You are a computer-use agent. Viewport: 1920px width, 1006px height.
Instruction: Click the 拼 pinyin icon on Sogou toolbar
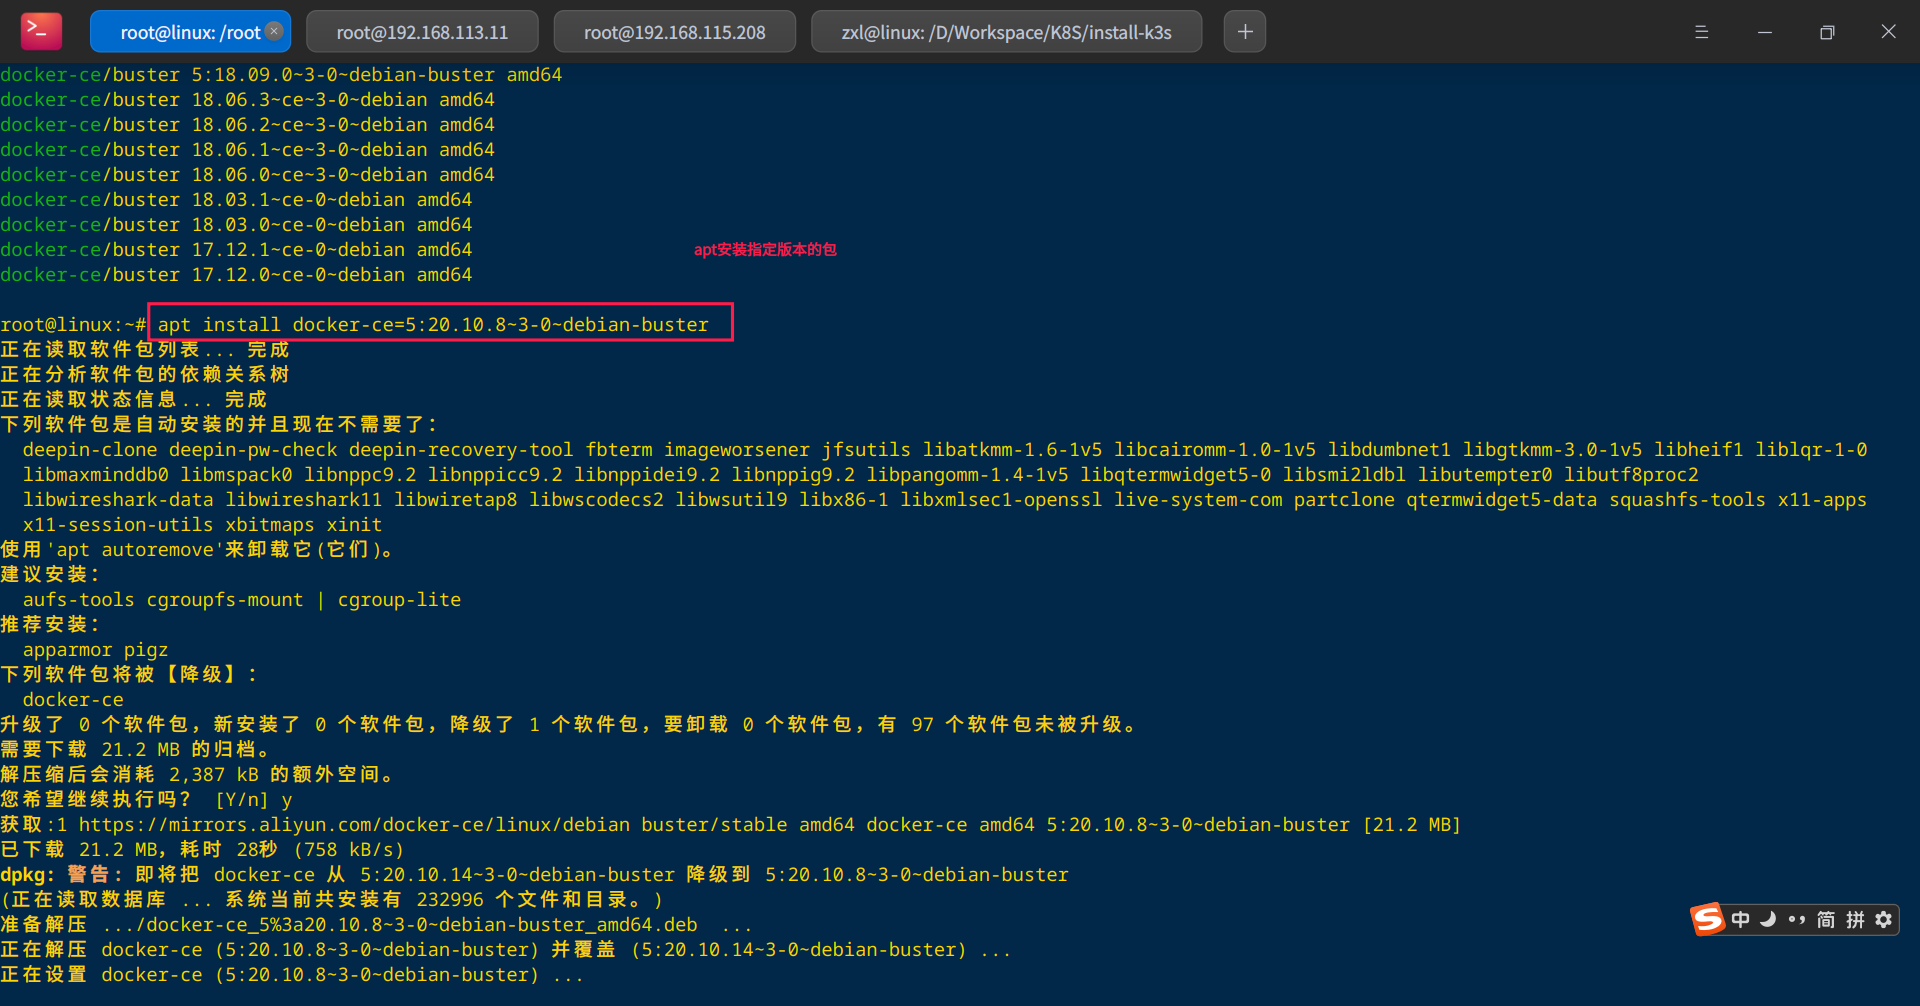pos(1856,920)
